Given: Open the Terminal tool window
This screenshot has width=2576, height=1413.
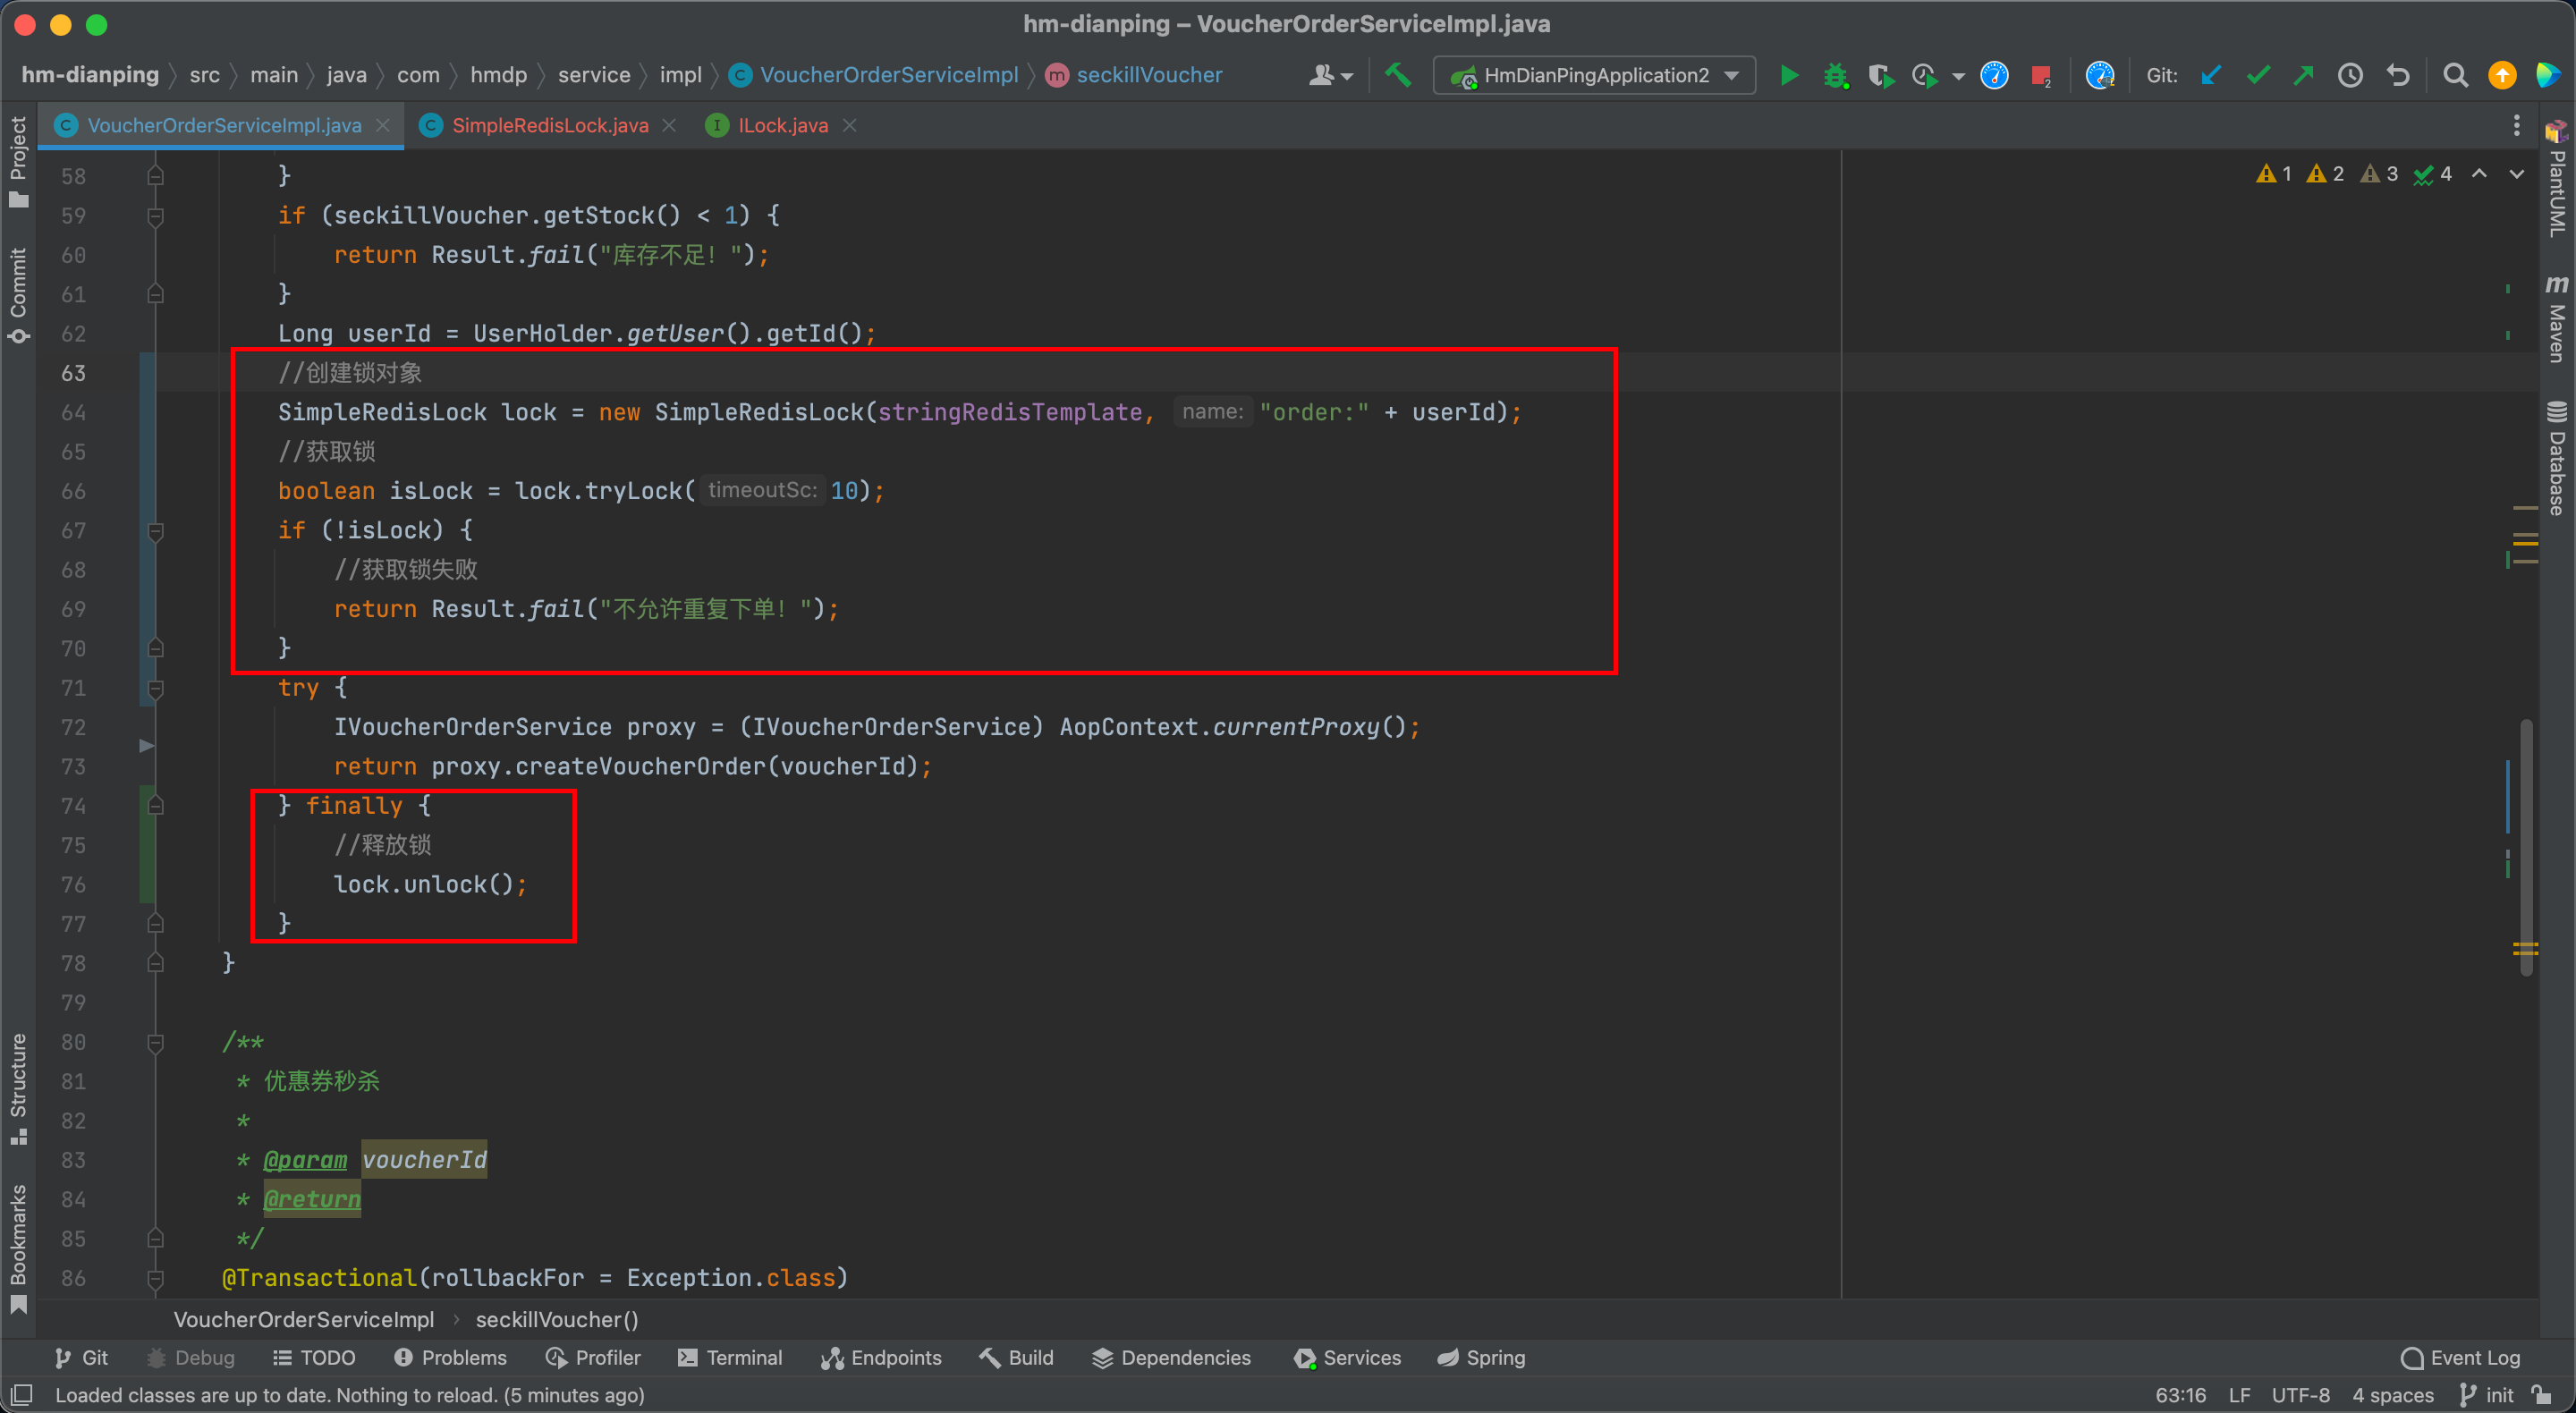Looking at the screenshot, I should pos(730,1357).
